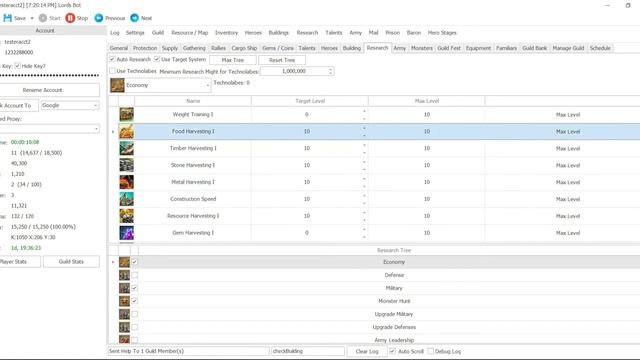Image resolution: width=640 pixels, height=360 pixels.
Task: Click the Upgrade Defenses tree icon
Action: pos(124,327)
